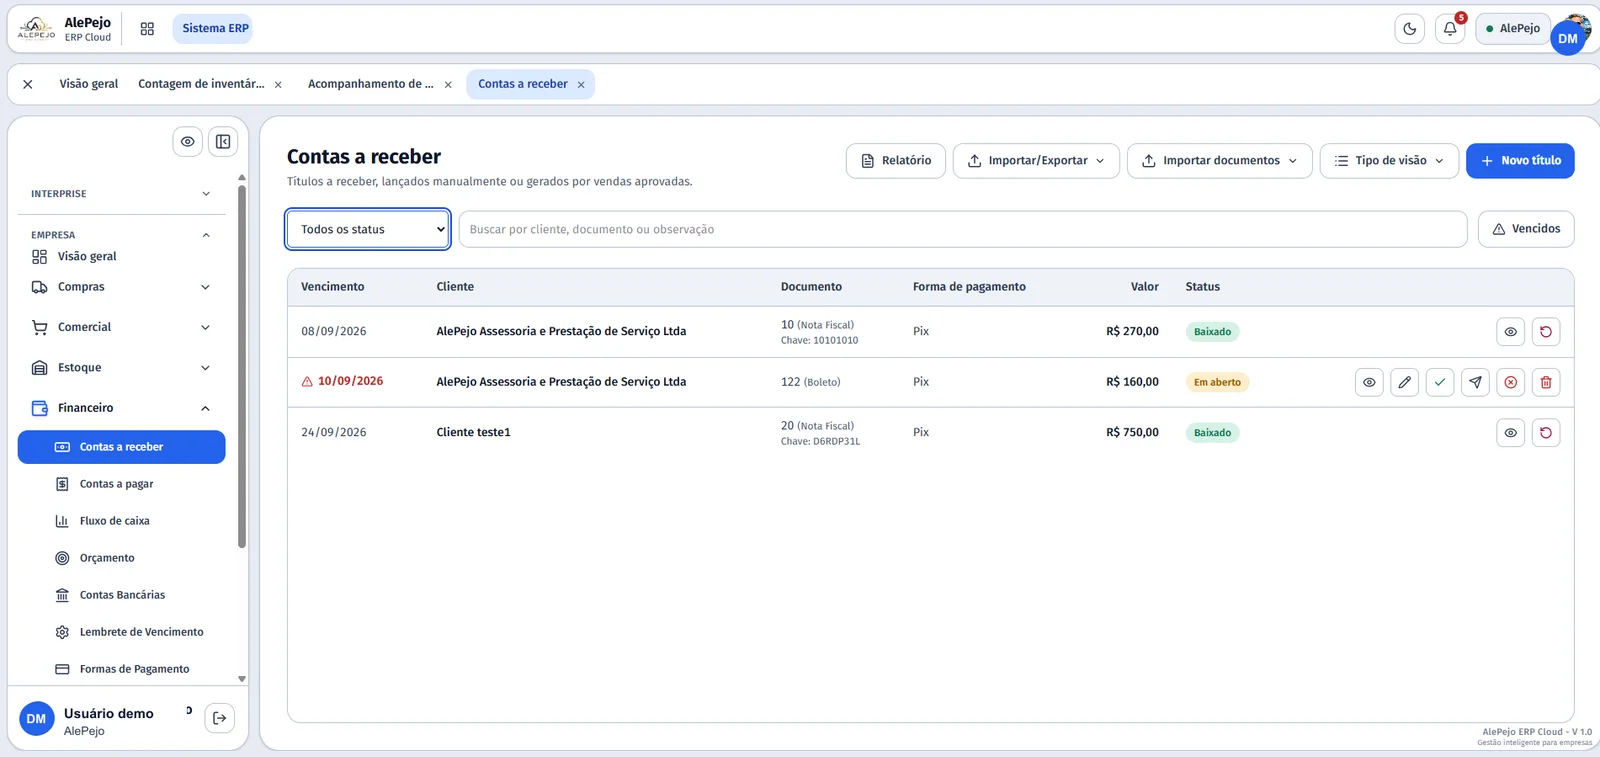The height and width of the screenshot is (757, 1600).
Task: Expand the Comercial menu
Action: [x=121, y=327]
